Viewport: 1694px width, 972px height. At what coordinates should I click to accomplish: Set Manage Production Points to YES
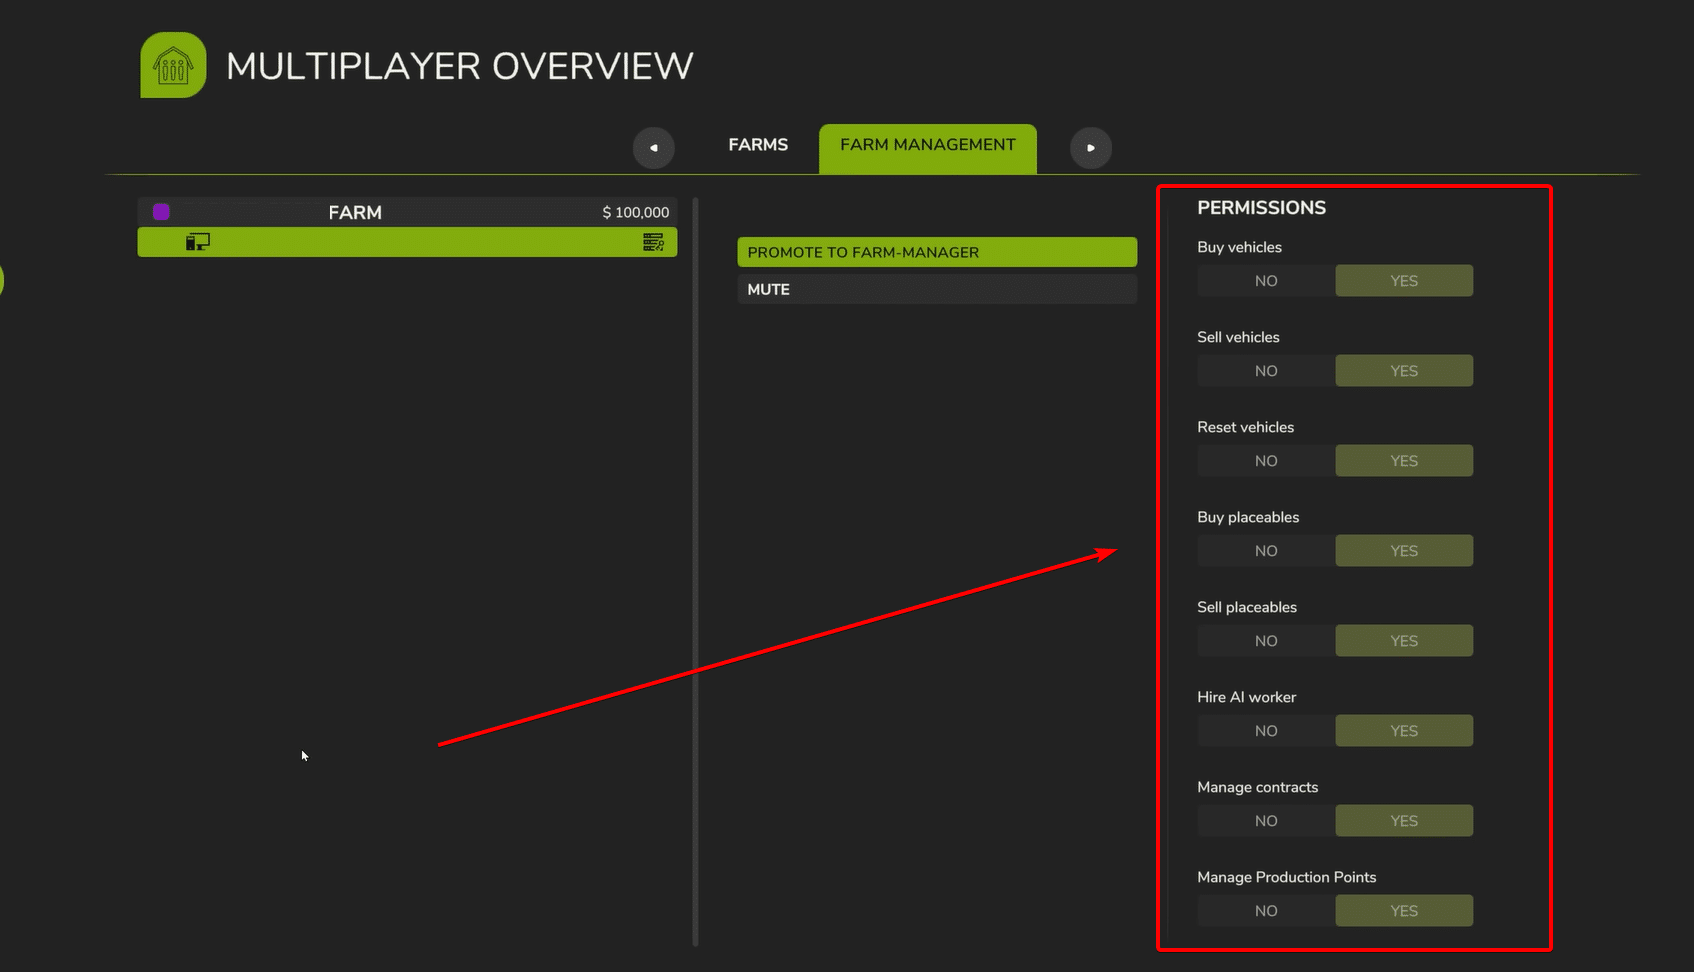click(x=1404, y=911)
